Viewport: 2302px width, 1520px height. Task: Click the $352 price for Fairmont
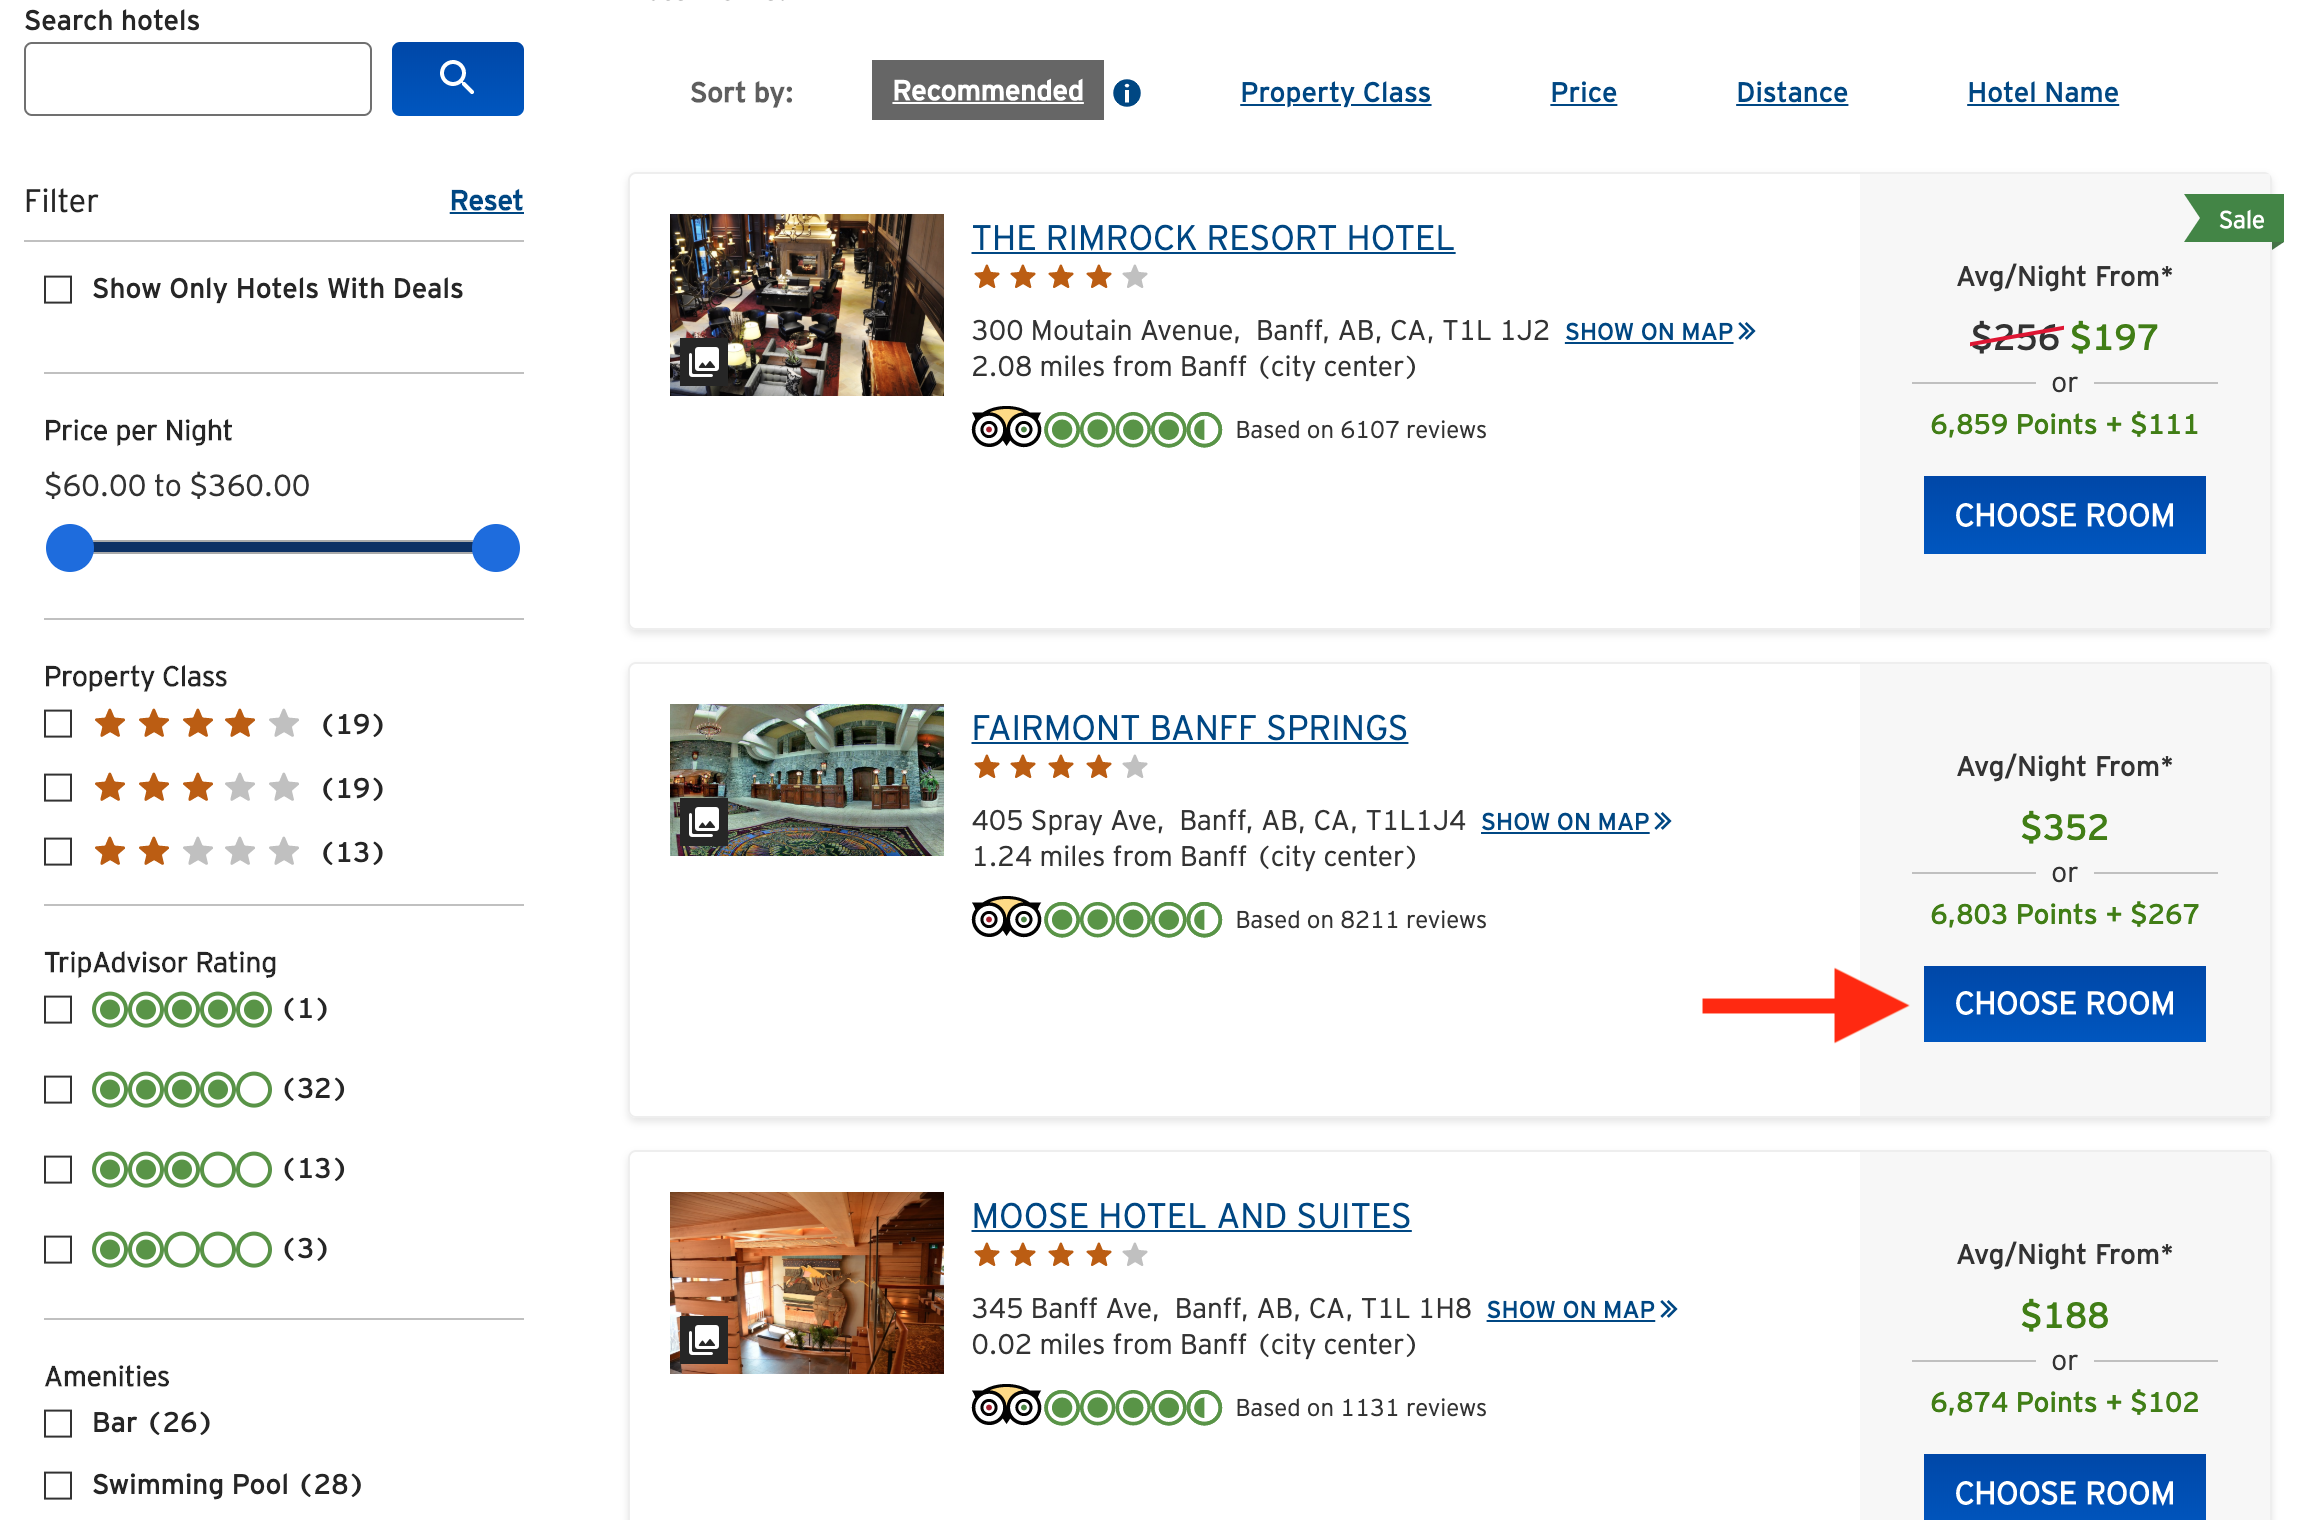click(x=2064, y=827)
